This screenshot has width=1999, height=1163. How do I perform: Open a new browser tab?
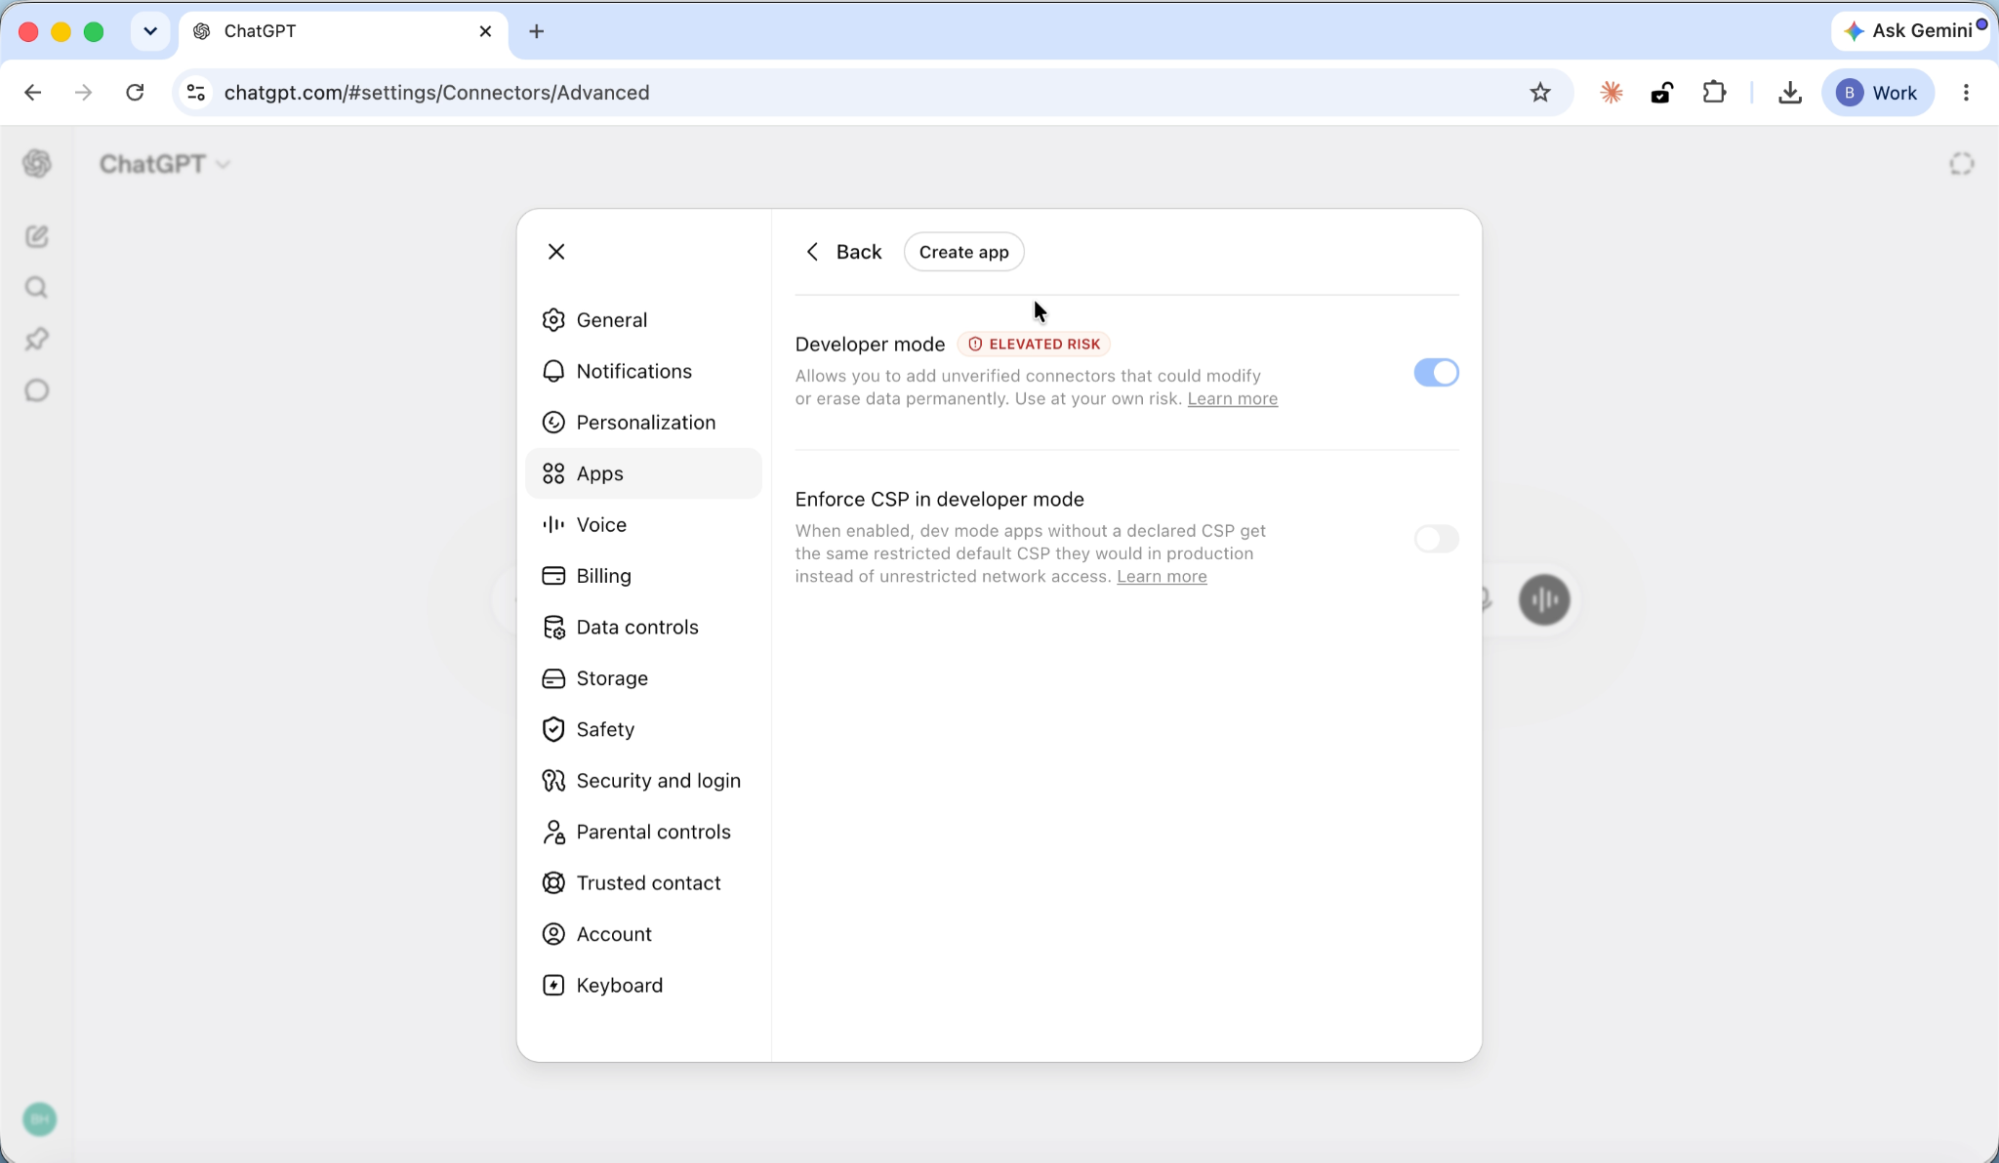point(537,31)
